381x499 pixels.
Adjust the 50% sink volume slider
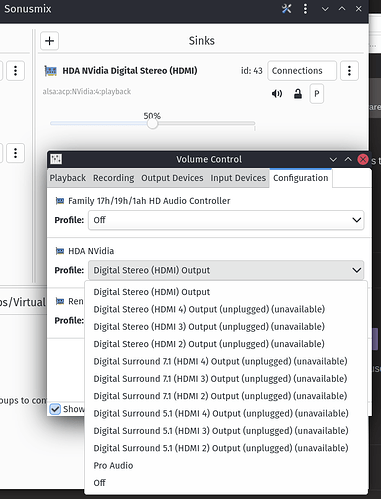click(153, 124)
